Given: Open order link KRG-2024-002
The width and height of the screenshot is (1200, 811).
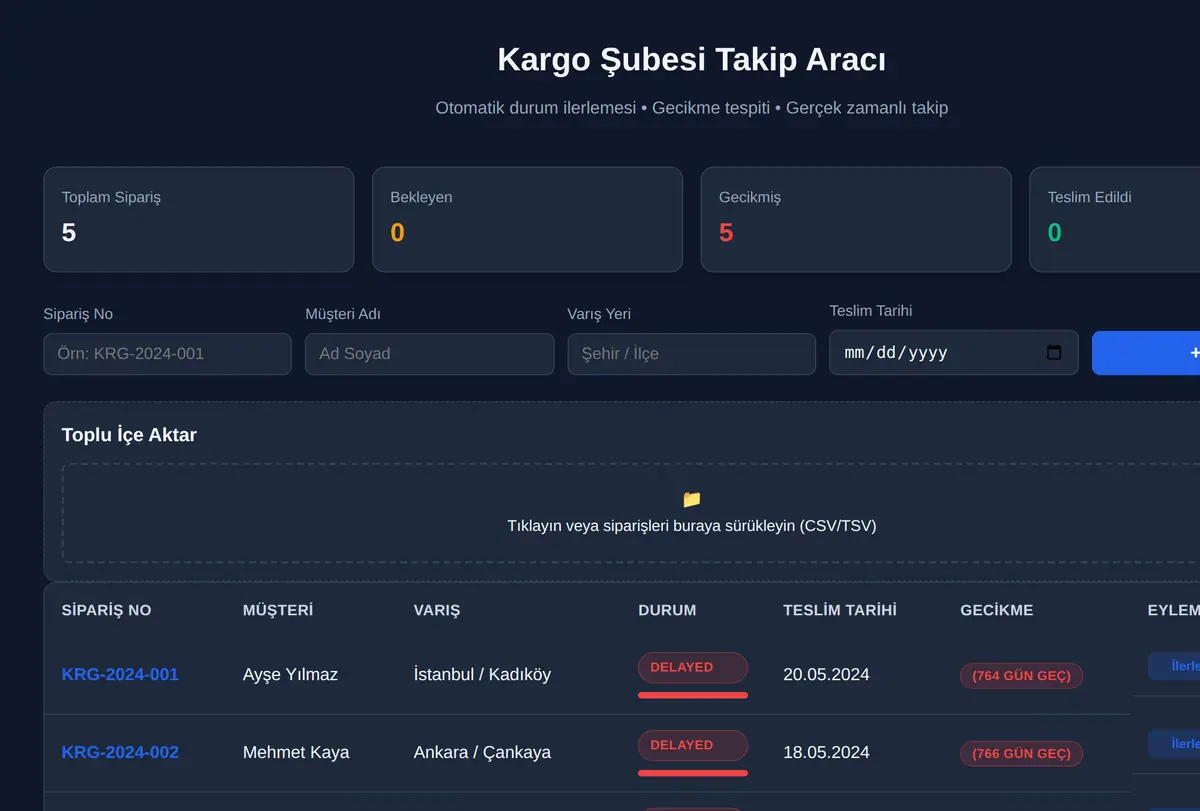Looking at the screenshot, I should click(x=120, y=752).
